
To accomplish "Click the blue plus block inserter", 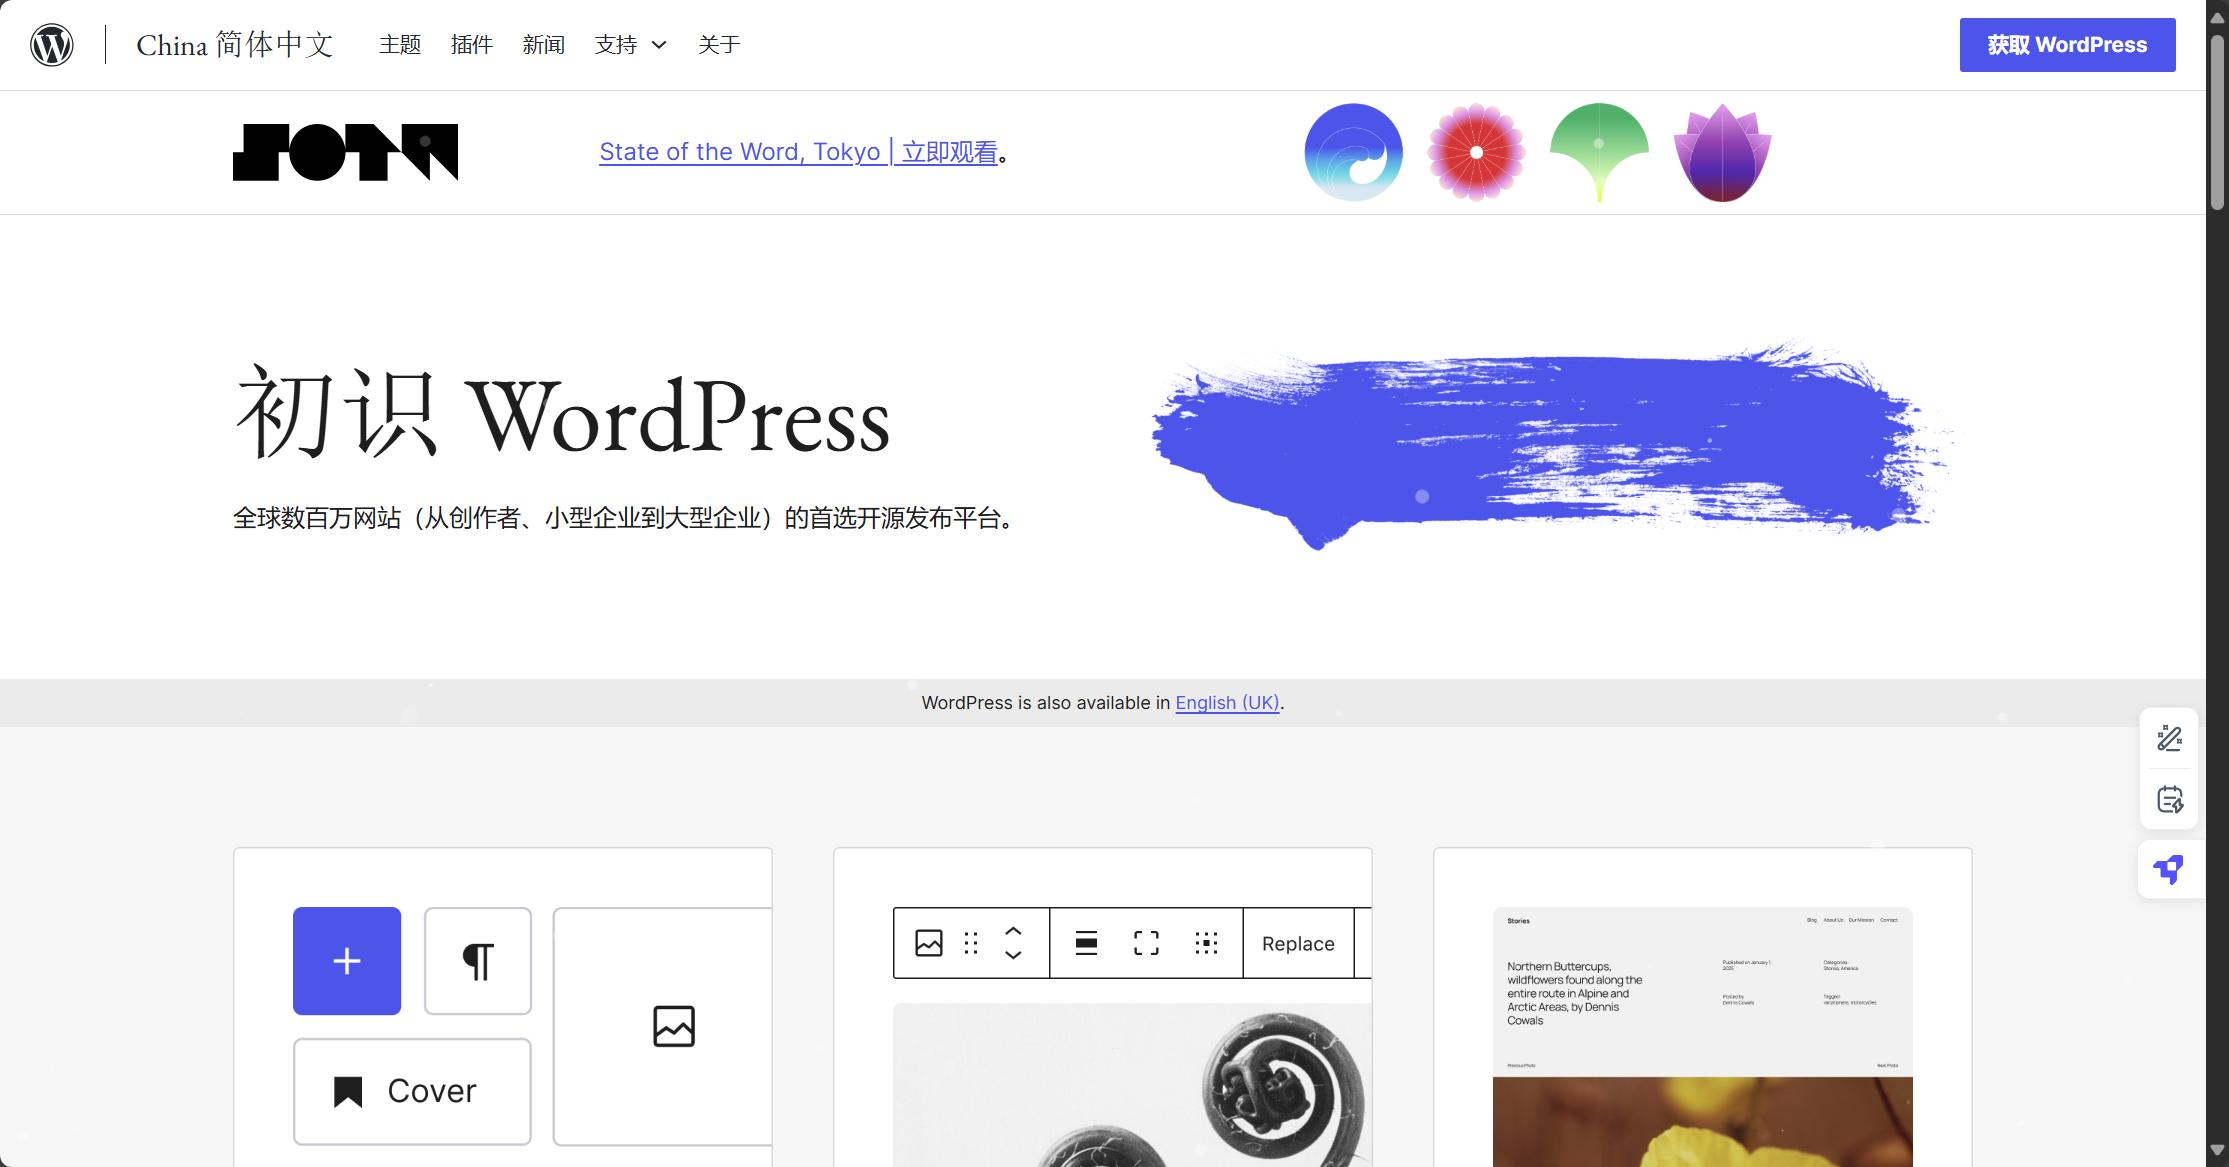I will (x=346, y=960).
